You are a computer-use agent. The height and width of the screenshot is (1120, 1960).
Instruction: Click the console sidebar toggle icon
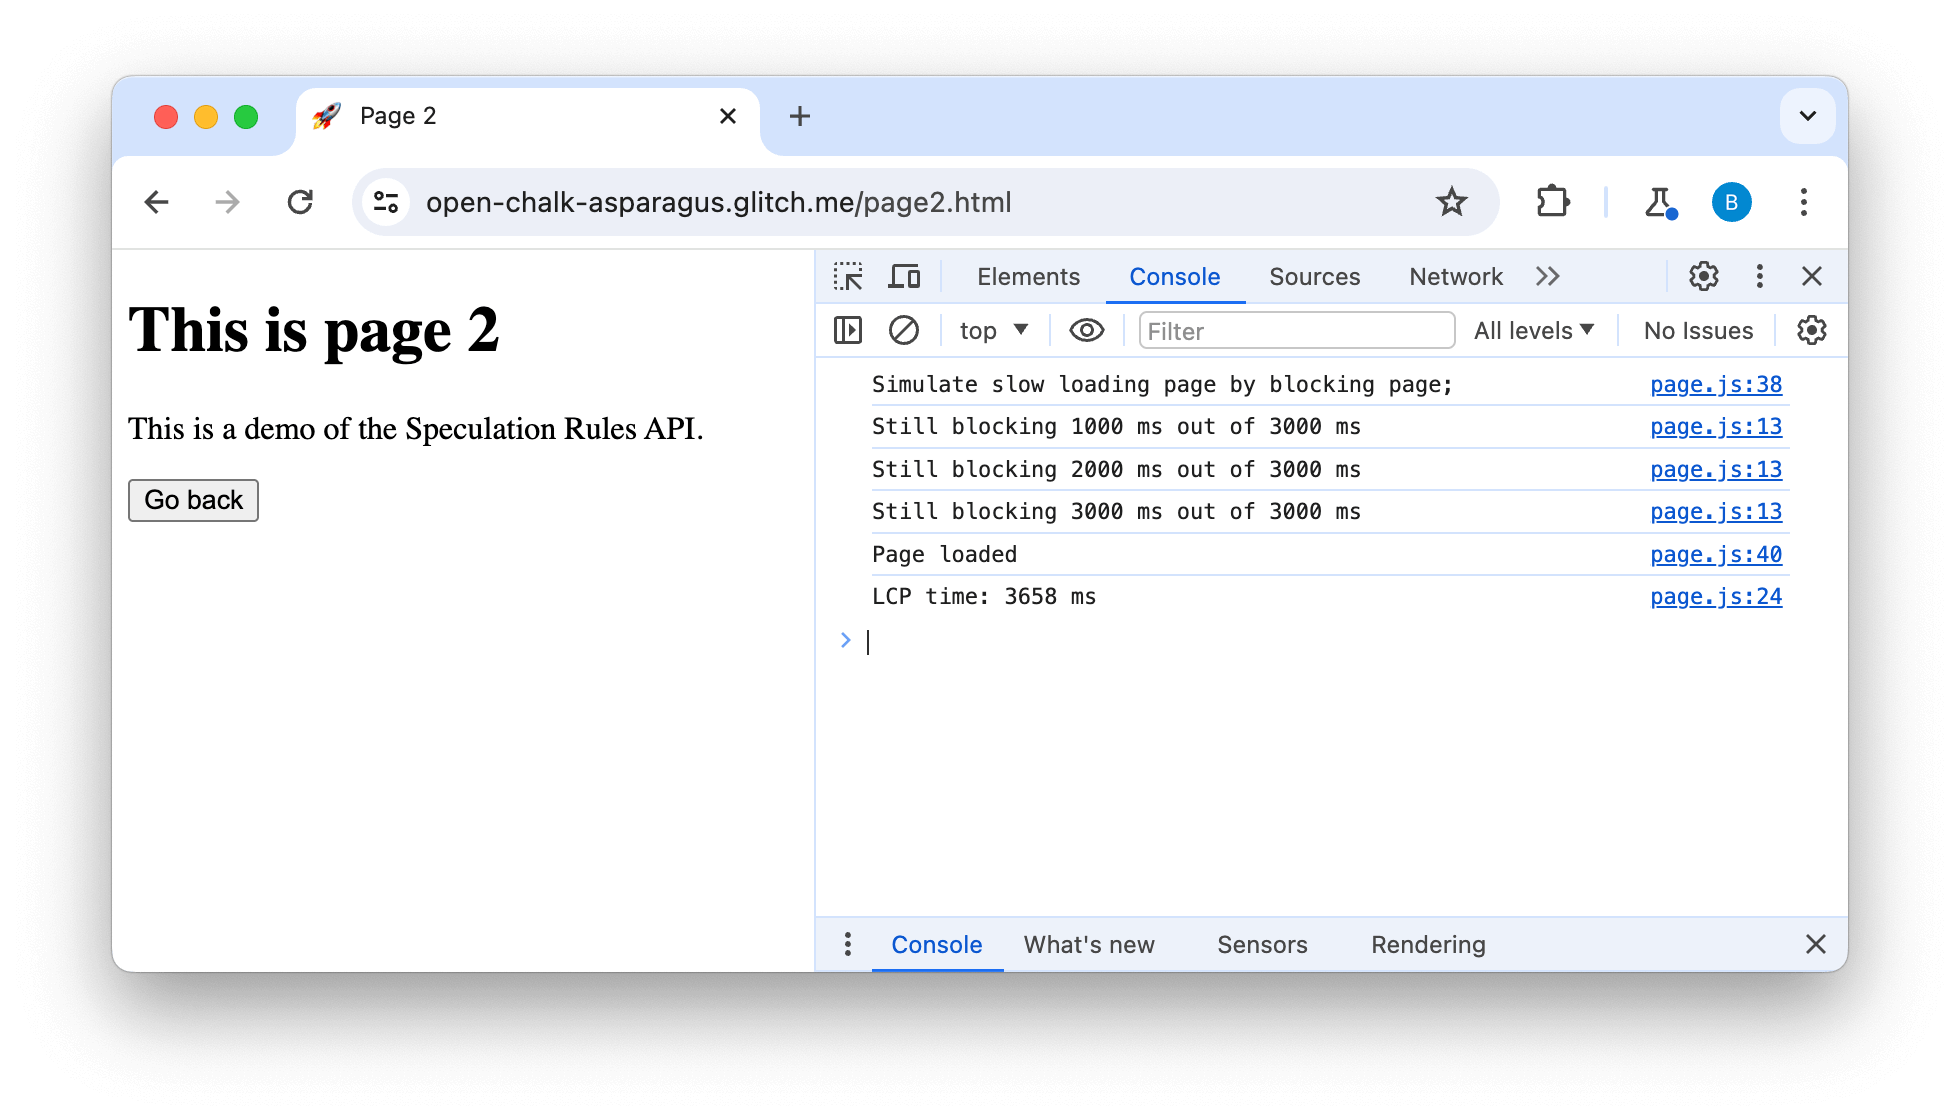click(x=849, y=330)
